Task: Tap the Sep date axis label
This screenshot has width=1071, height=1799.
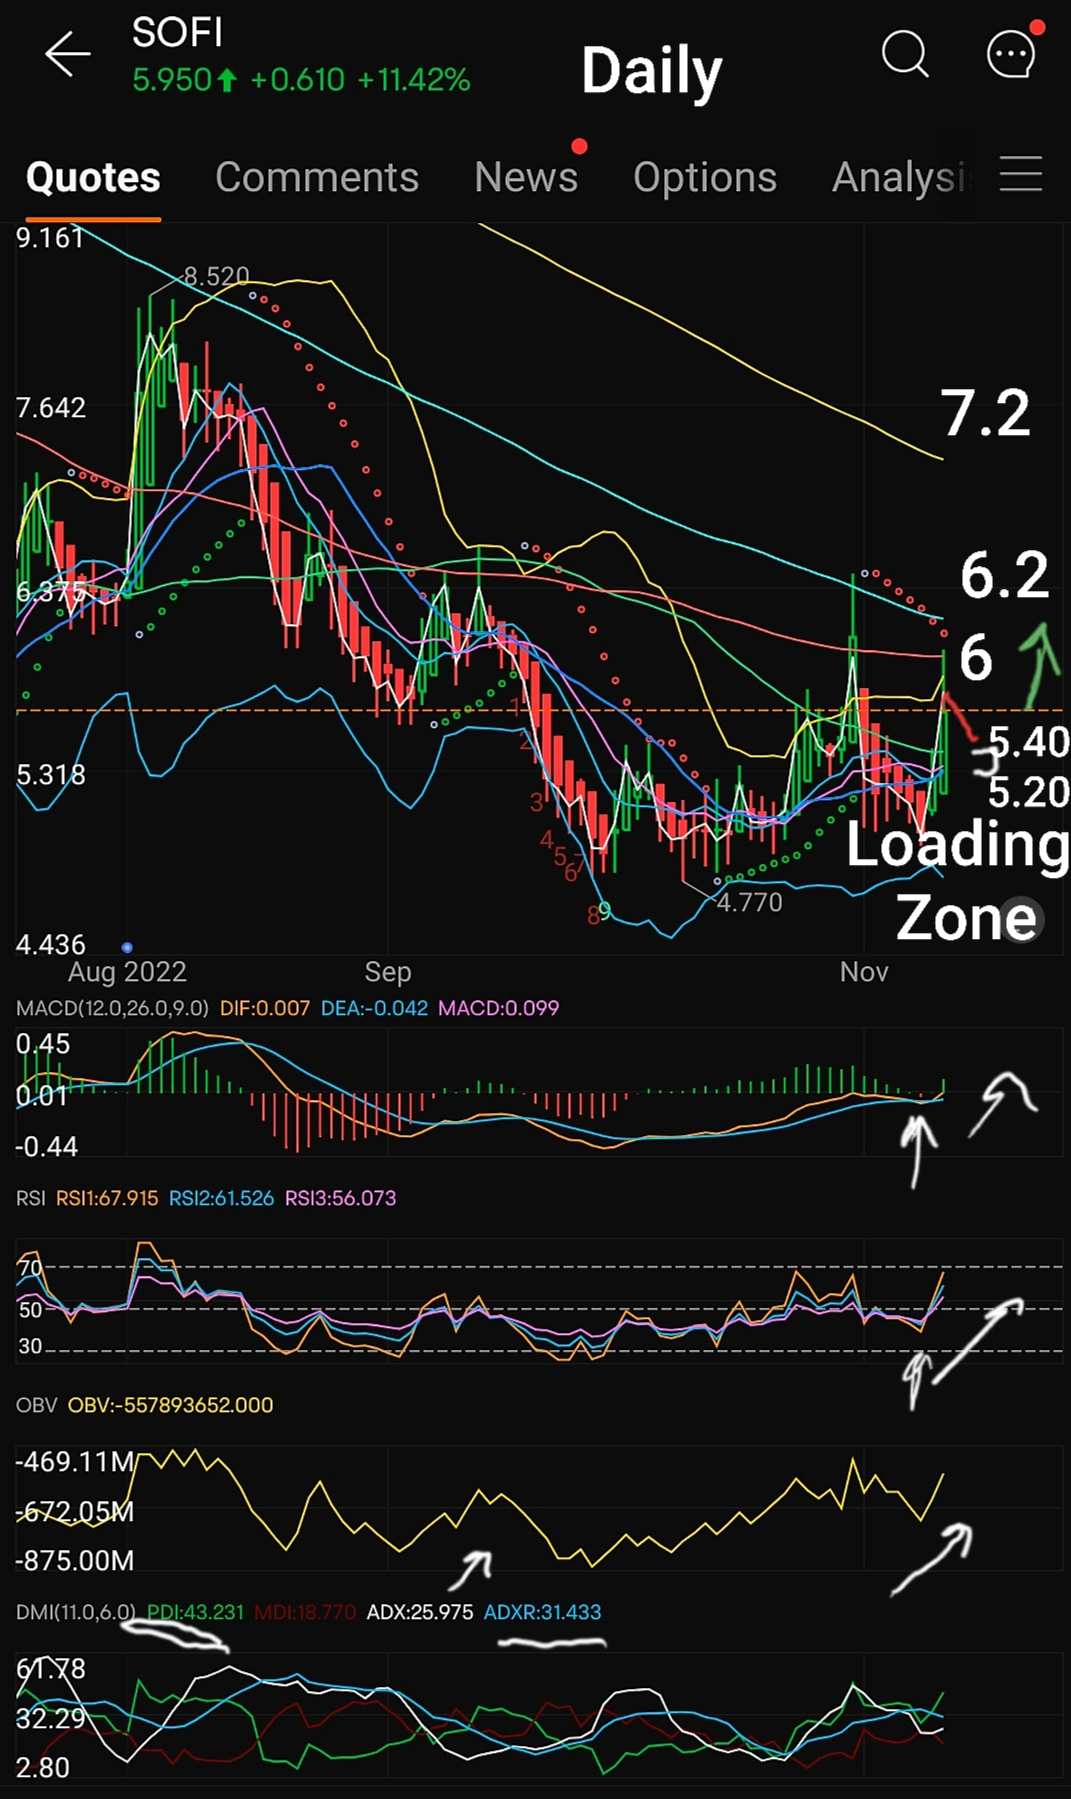Action: [x=388, y=972]
